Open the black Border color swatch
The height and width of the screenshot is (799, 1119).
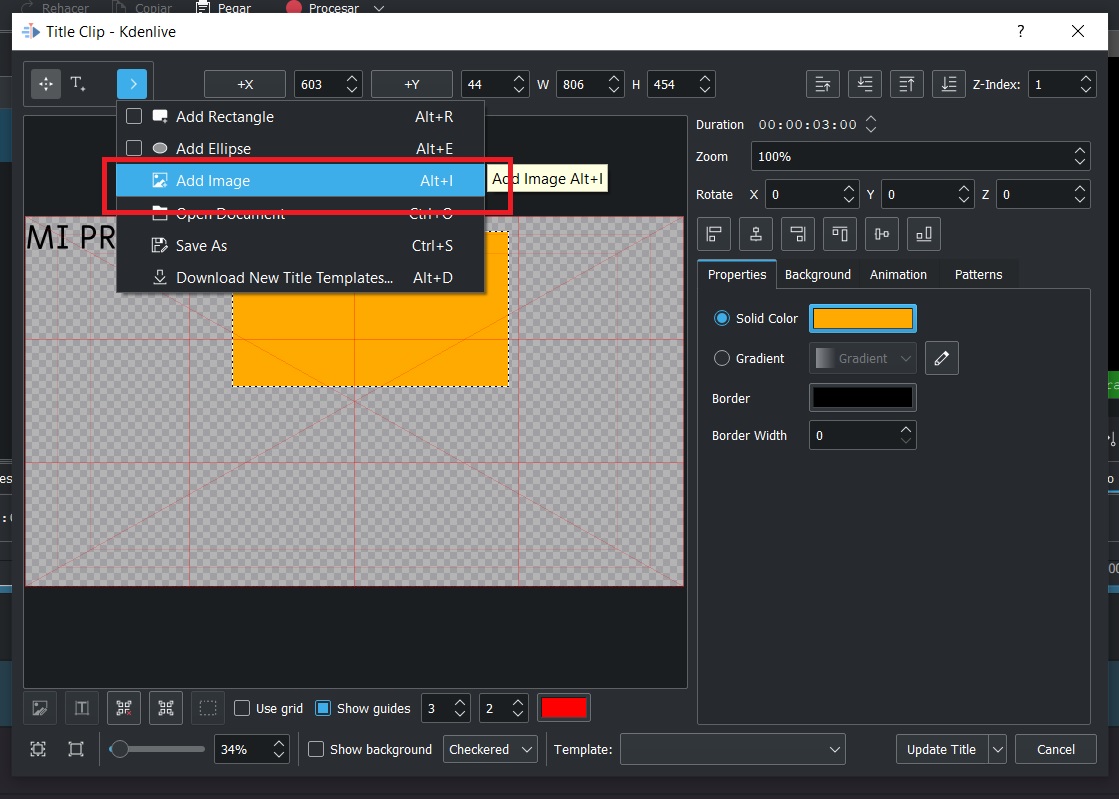pyautogui.click(x=863, y=397)
